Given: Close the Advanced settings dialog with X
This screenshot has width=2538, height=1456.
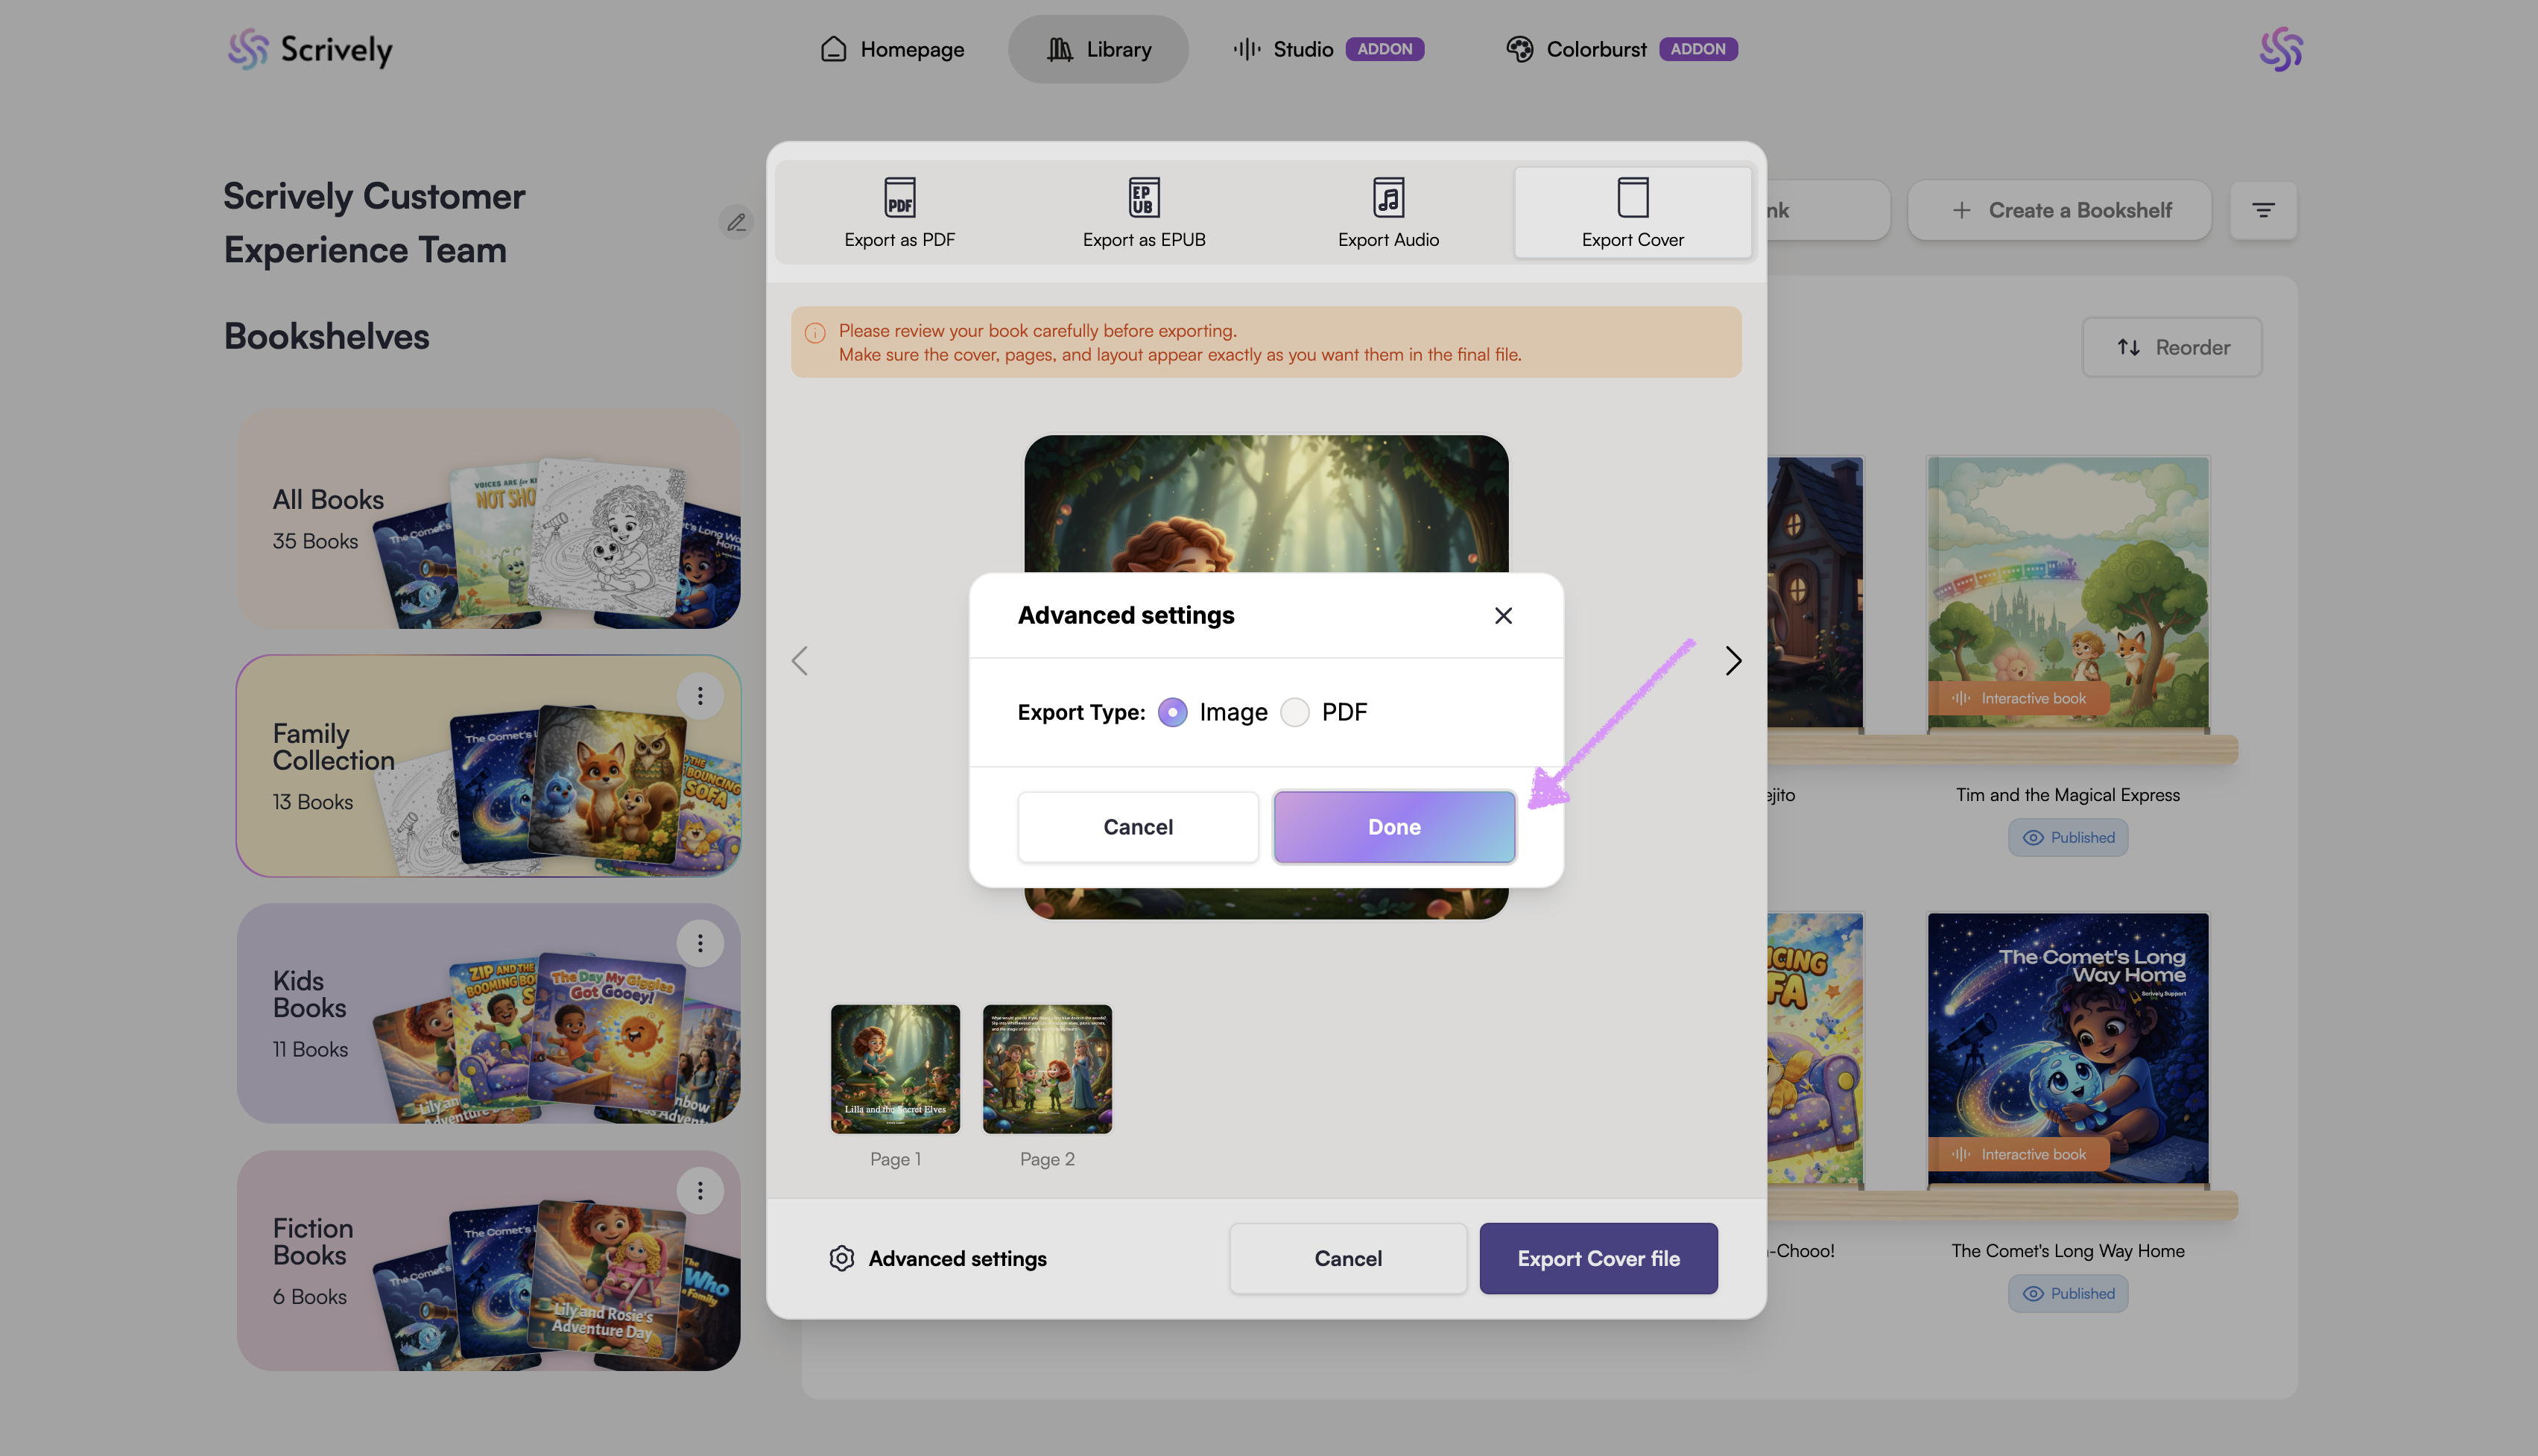Looking at the screenshot, I should click(1502, 616).
